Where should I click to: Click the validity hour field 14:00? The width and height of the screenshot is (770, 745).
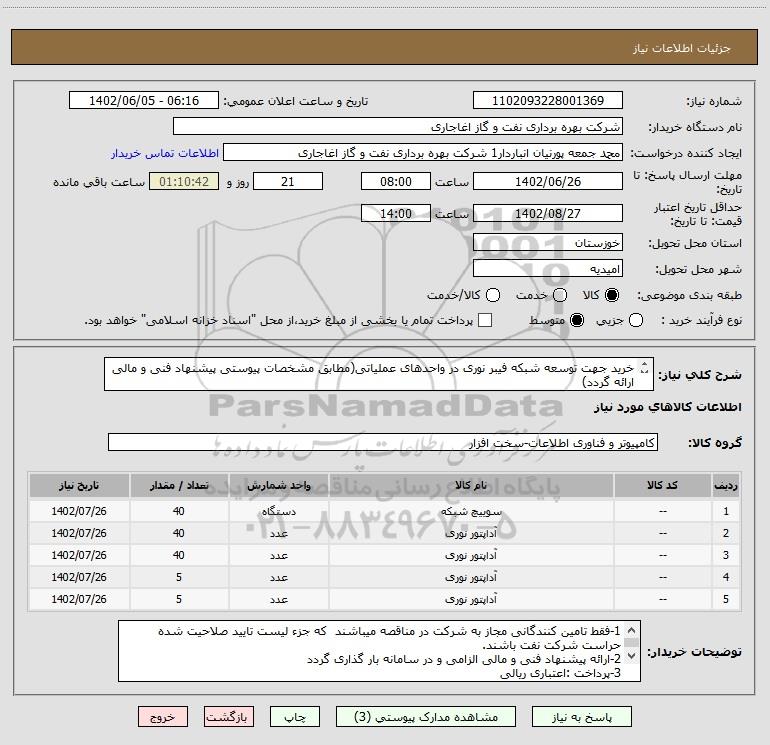pyautogui.click(x=396, y=213)
